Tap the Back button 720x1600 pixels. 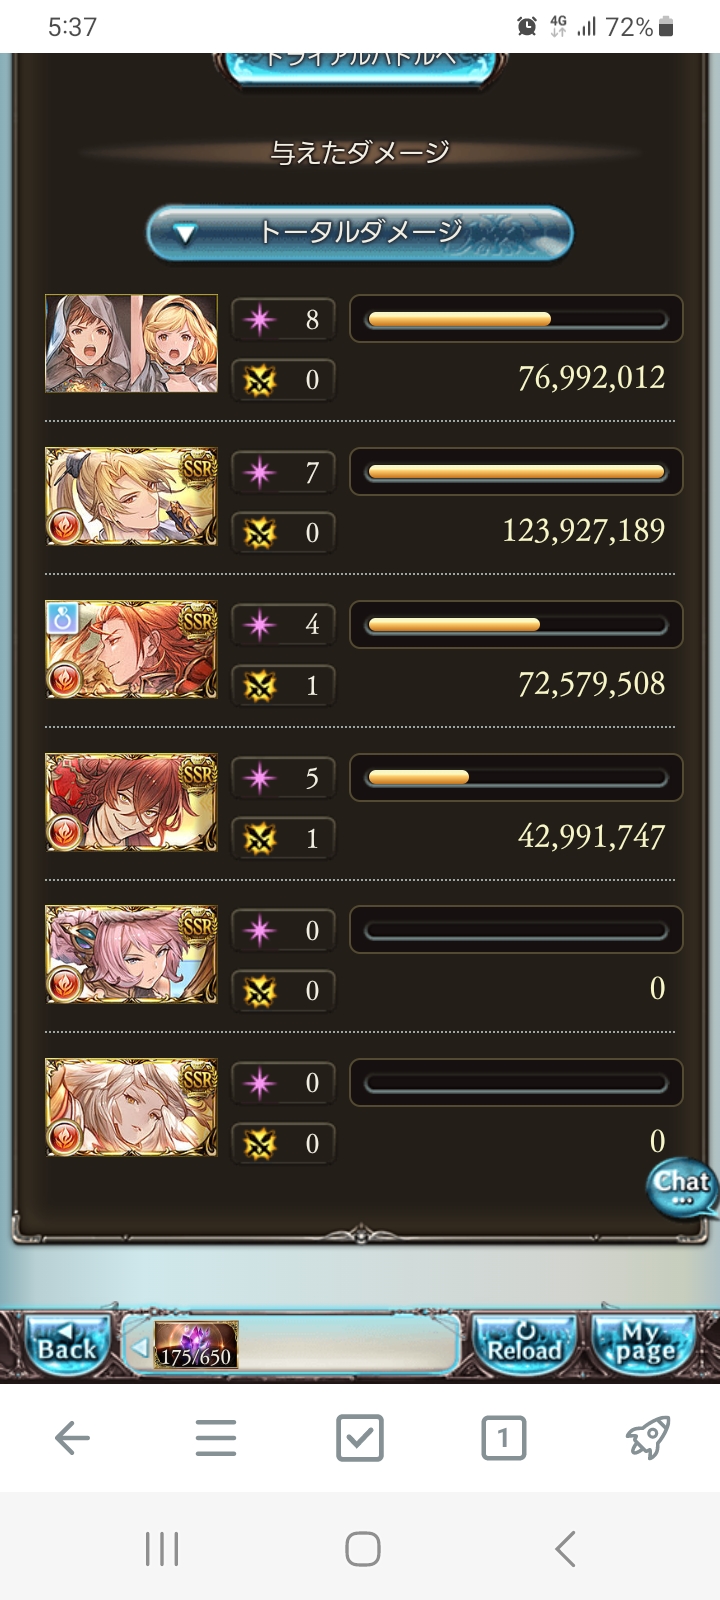coord(65,1345)
